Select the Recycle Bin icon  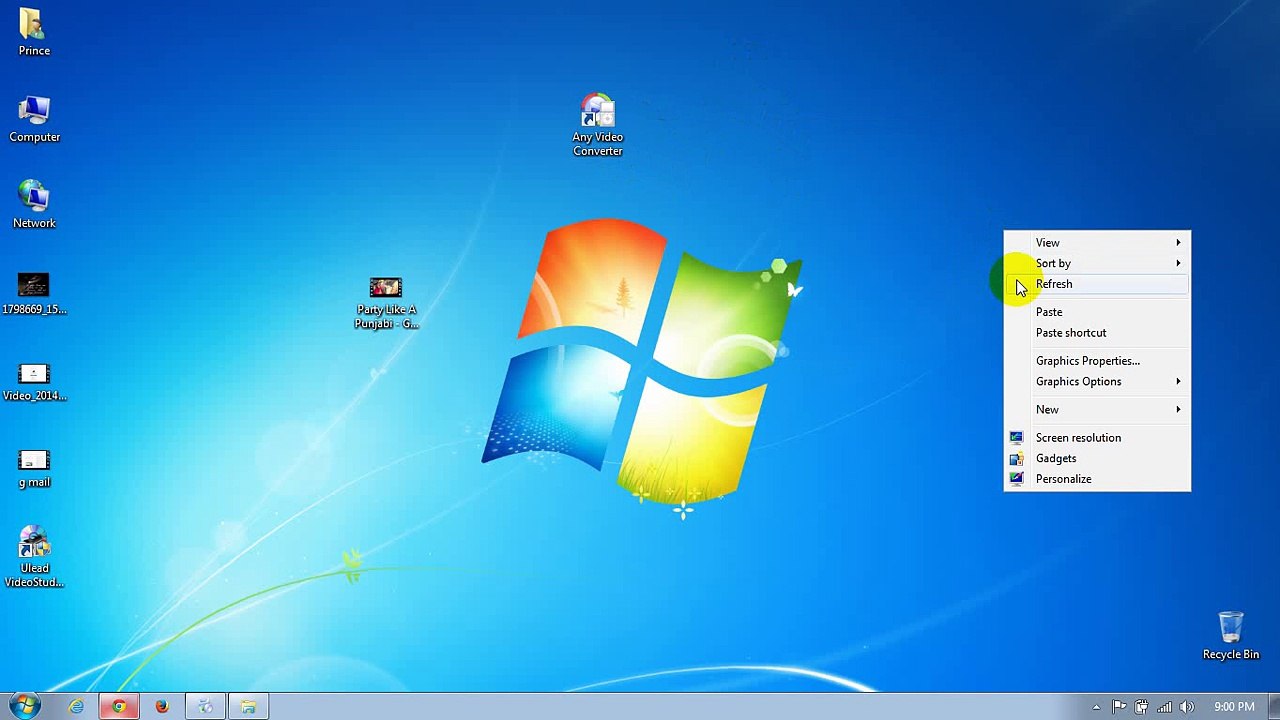[x=1231, y=636]
